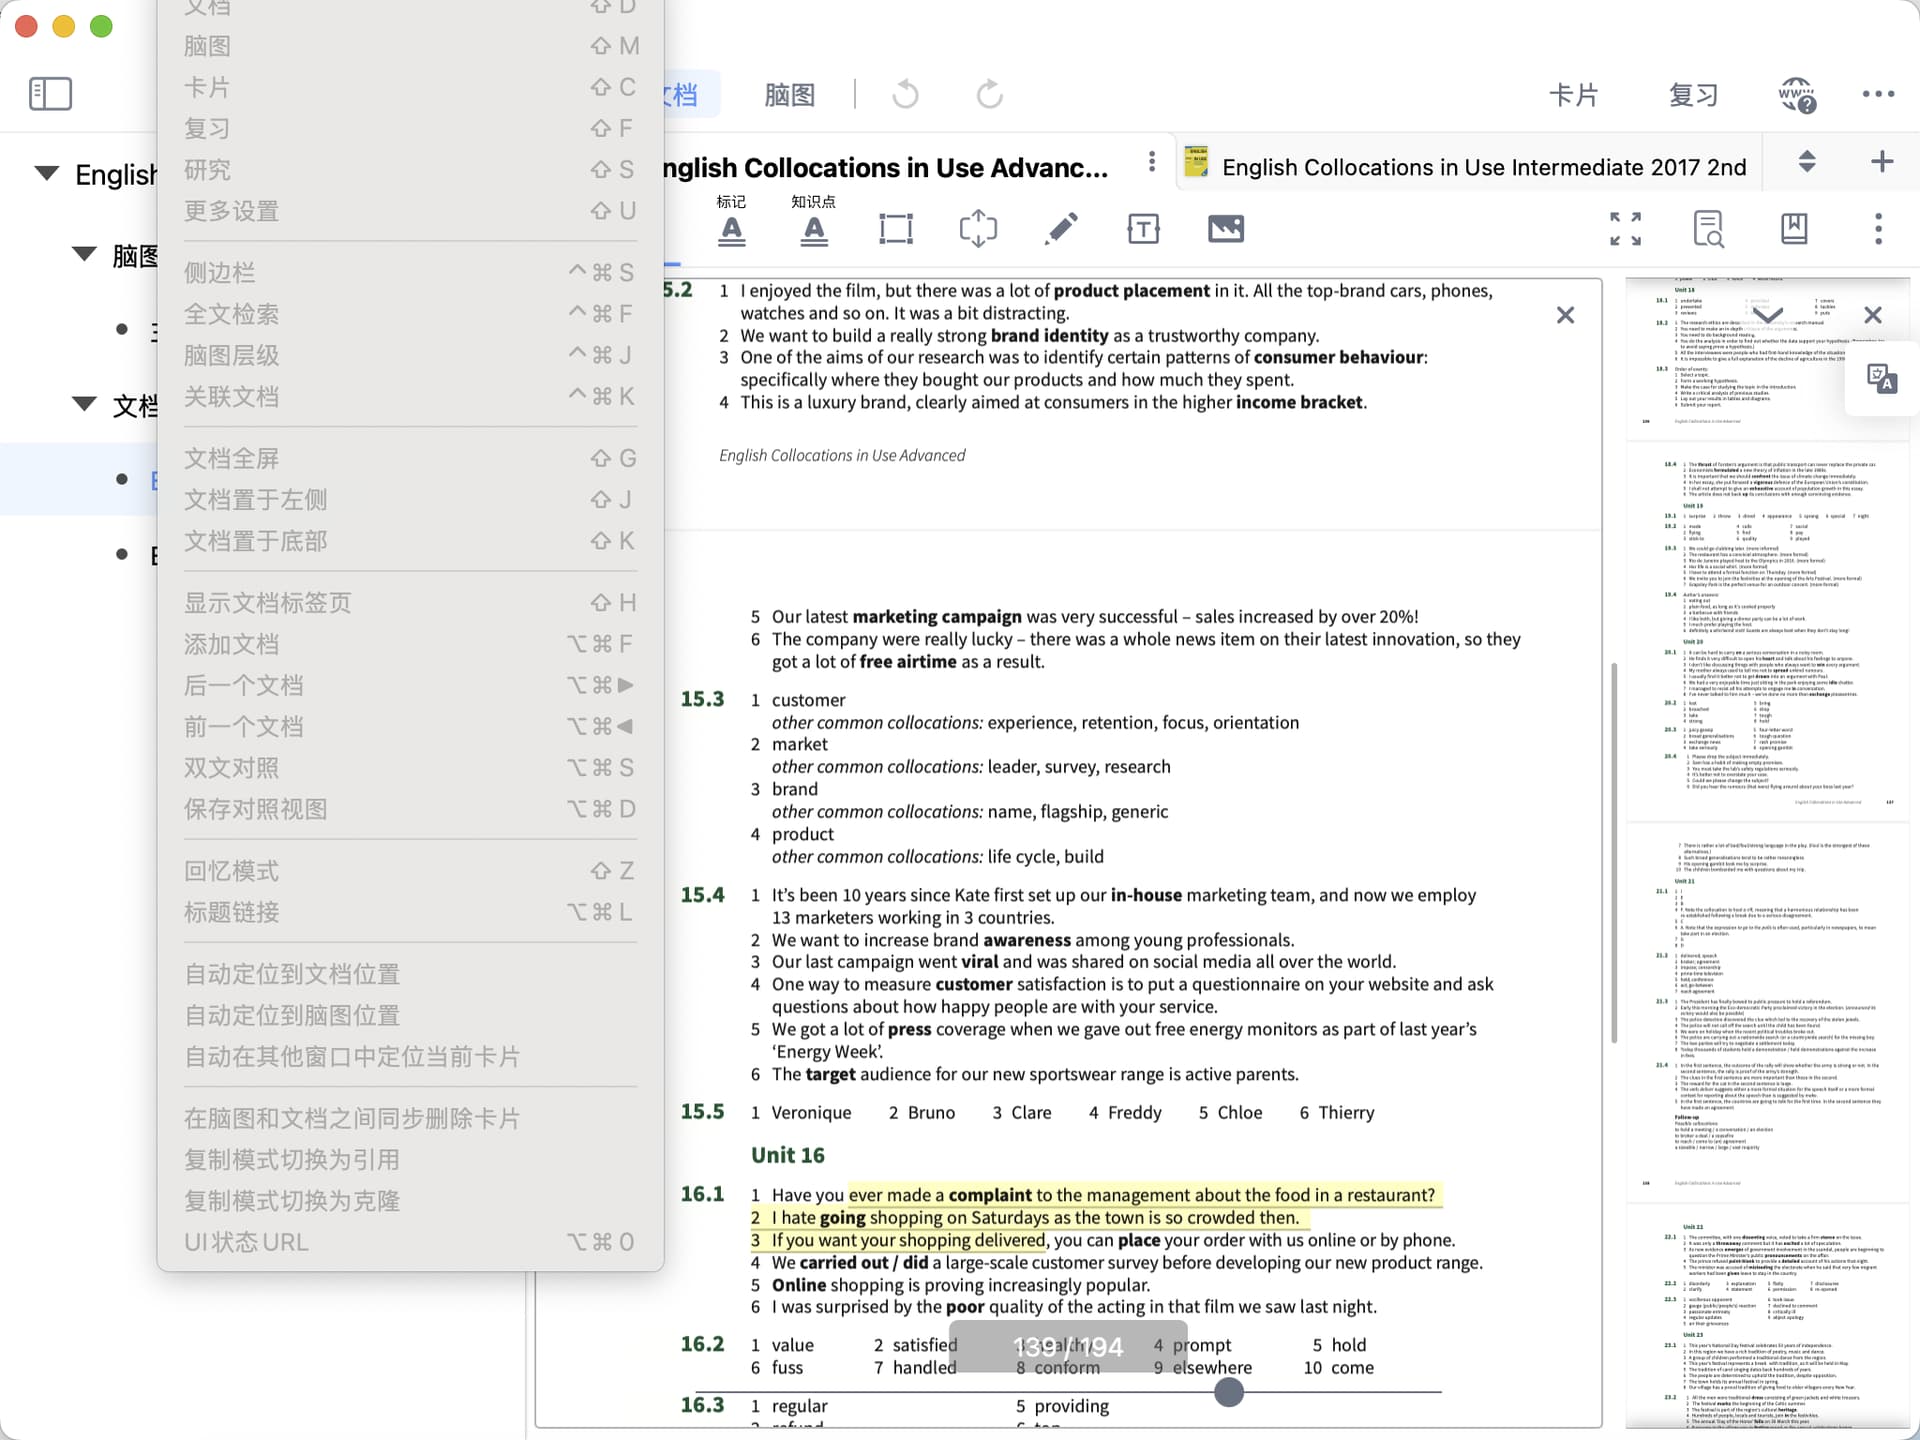This screenshot has width=1920, height=1440.
Task: Click the undo arrow icon
Action: pos(905,95)
